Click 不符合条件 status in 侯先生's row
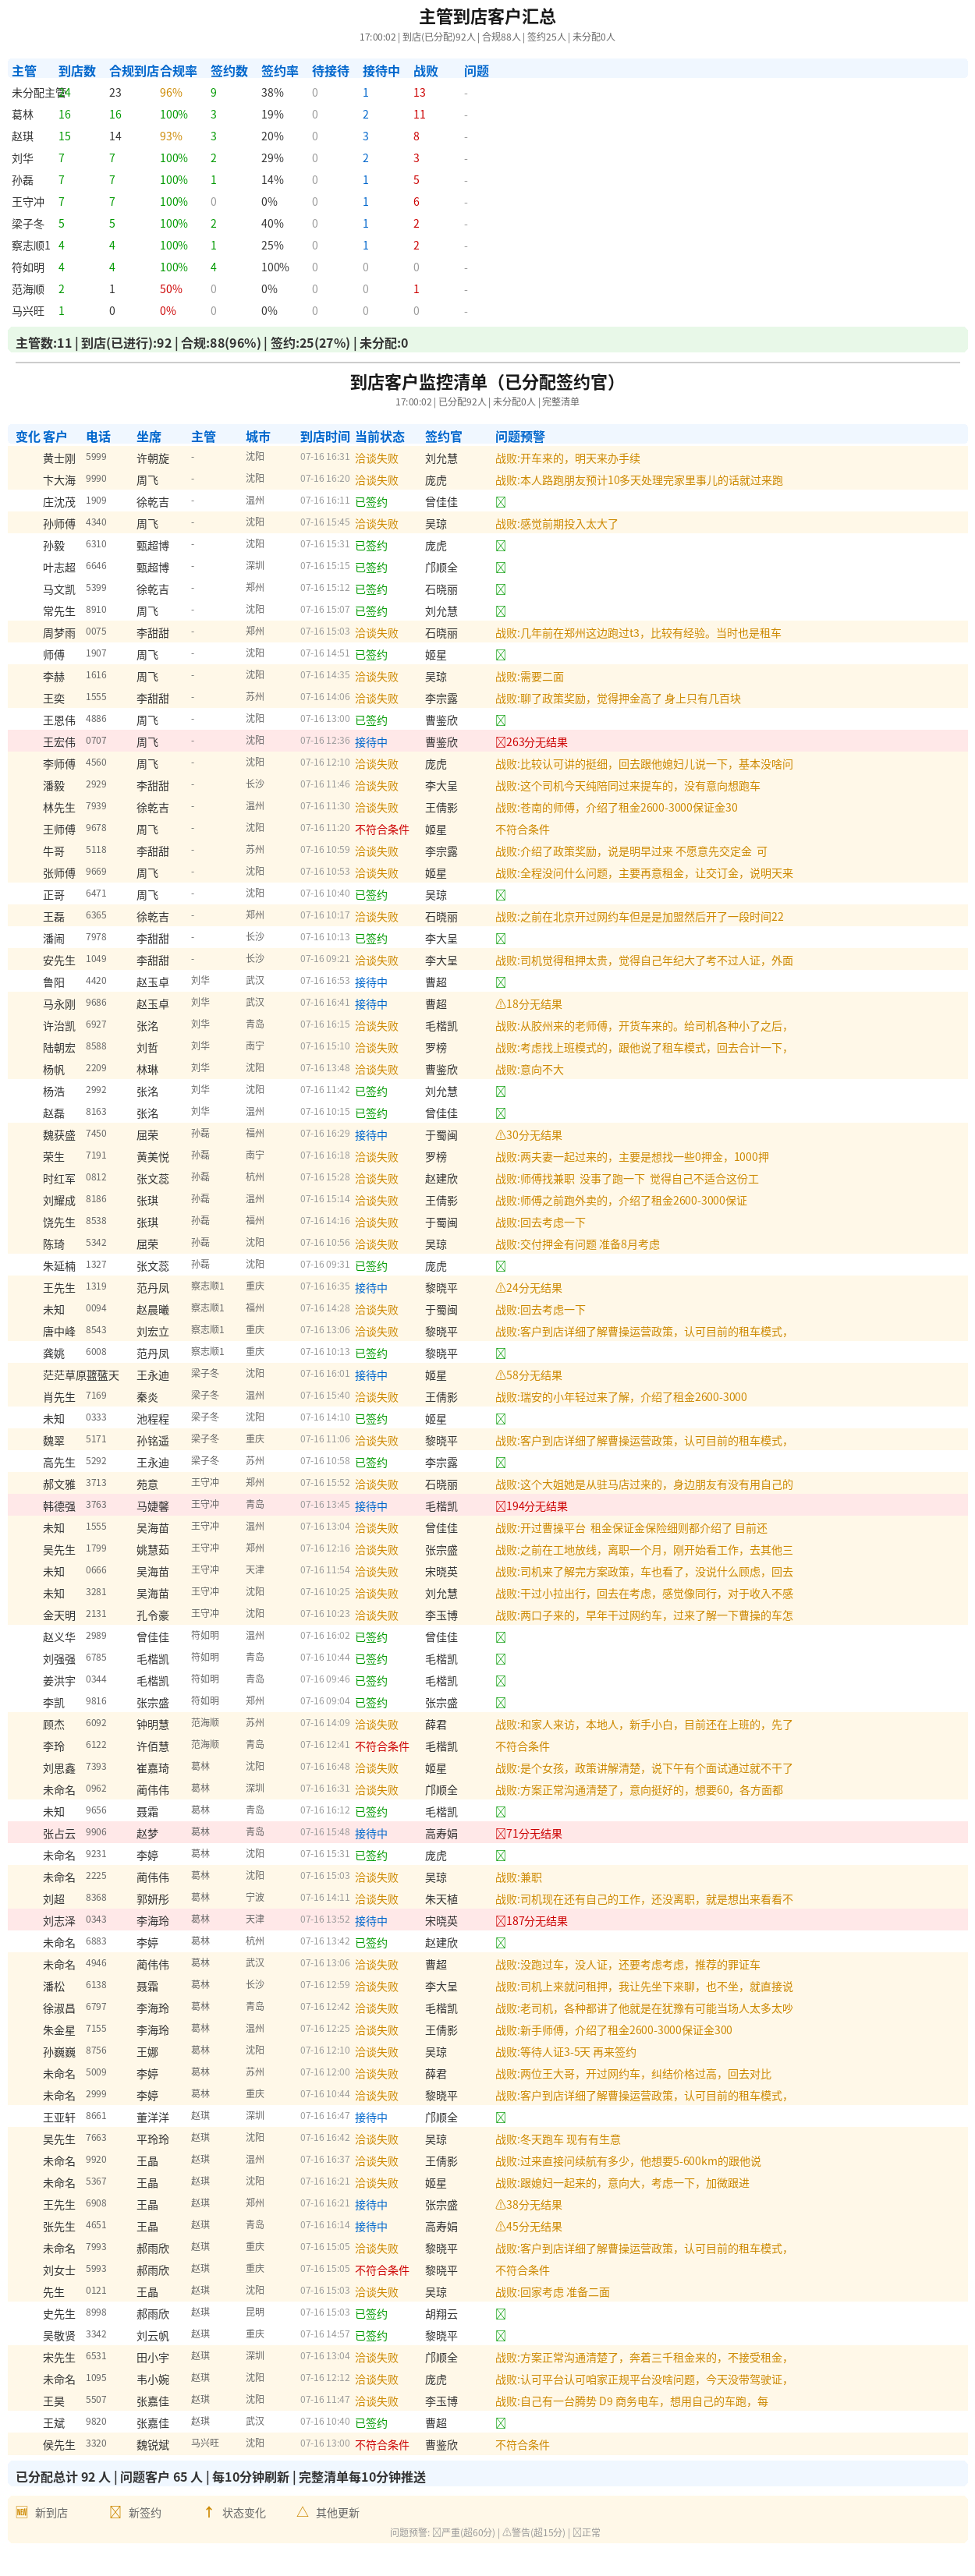This screenshot has height=2576, width=975. tap(382, 2445)
